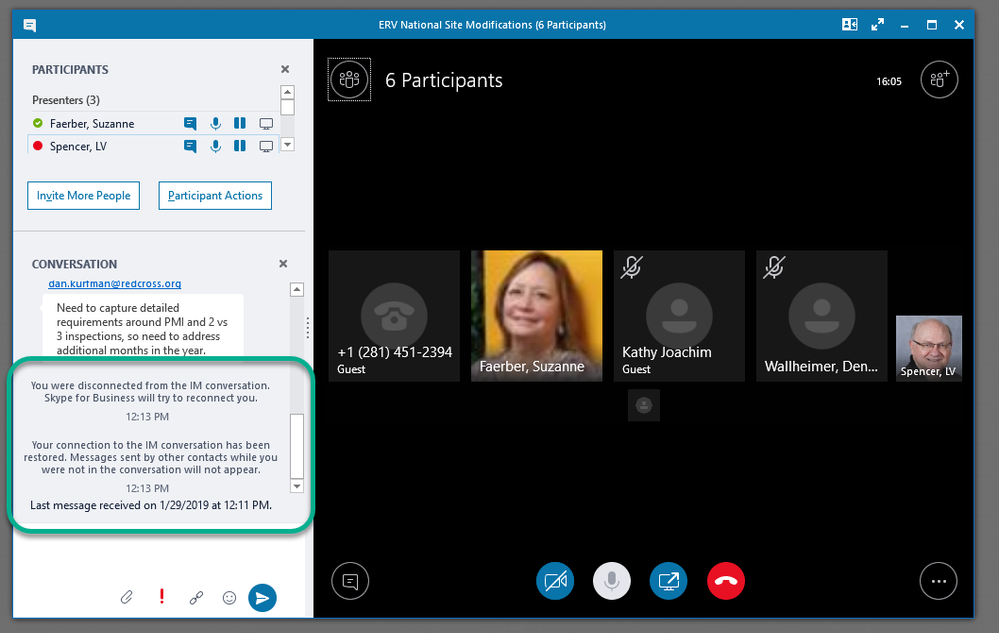Attach a file with the paperclip icon
This screenshot has width=999, height=633.
coord(127,597)
